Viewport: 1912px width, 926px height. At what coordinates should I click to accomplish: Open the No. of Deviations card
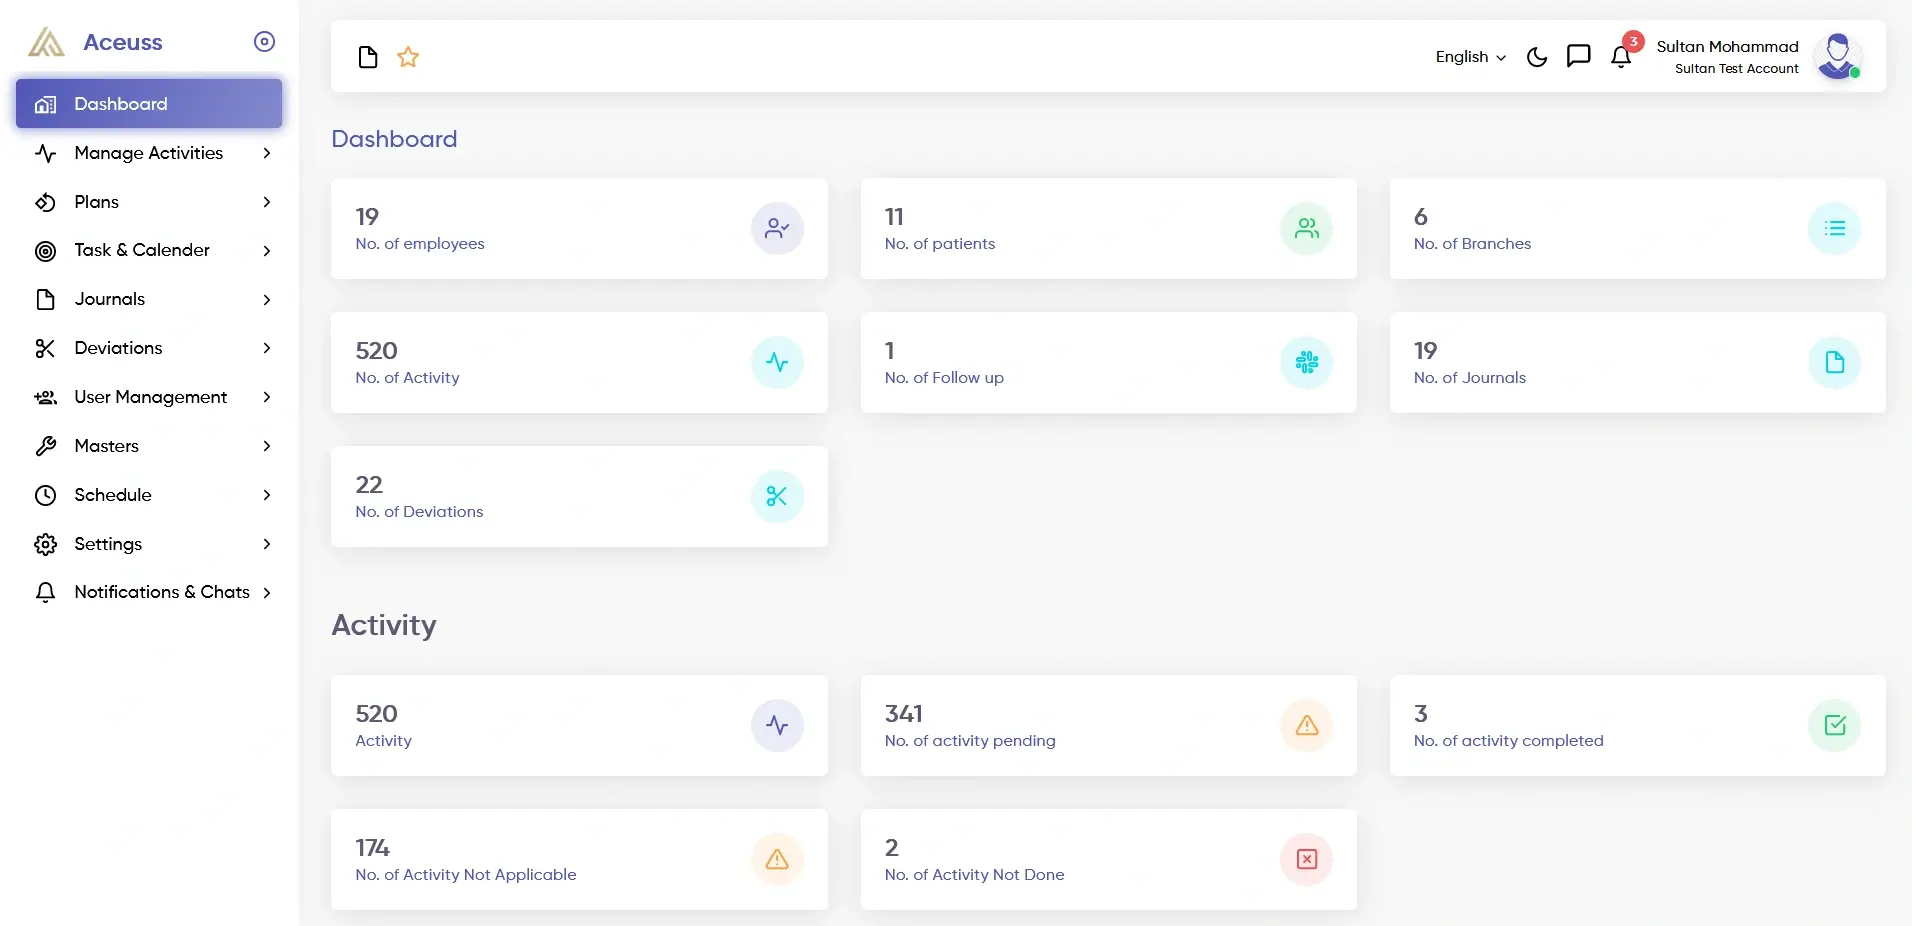pos(578,496)
